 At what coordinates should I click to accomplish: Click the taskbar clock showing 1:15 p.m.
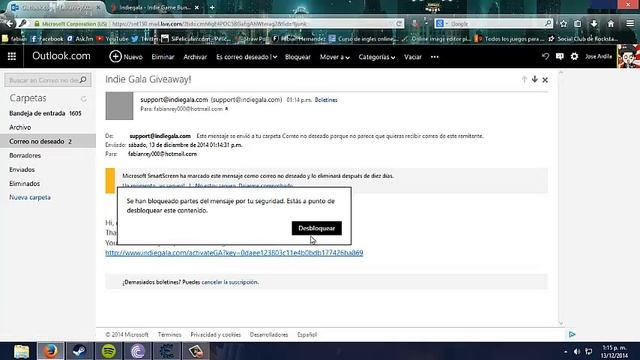pyautogui.click(x=614, y=351)
